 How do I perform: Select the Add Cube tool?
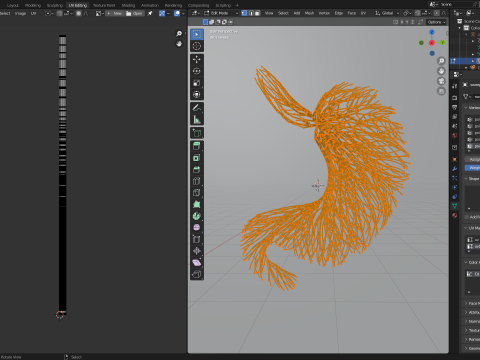[x=197, y=133]
